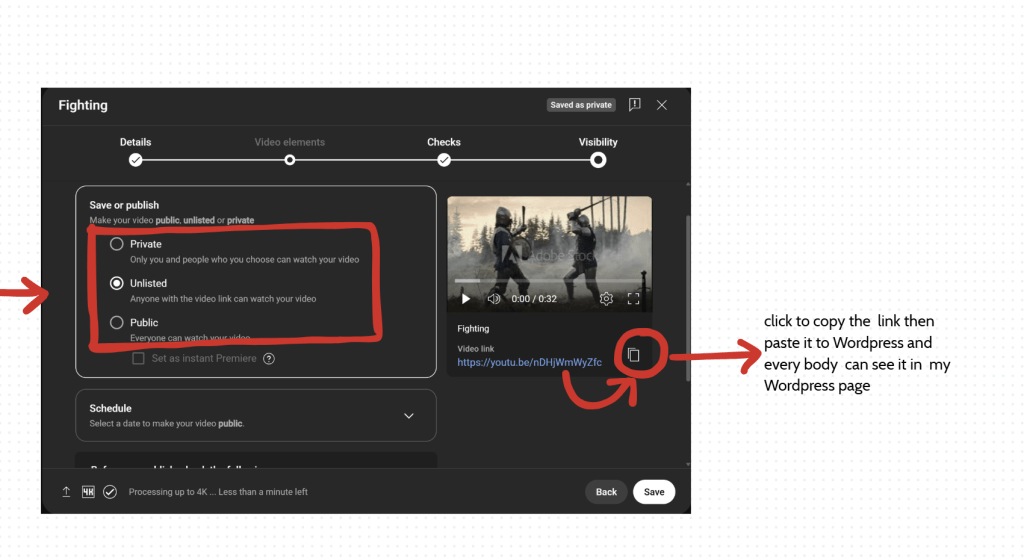1024x558 pixels.
Task: Copy the video link
Action: point(633,355)
